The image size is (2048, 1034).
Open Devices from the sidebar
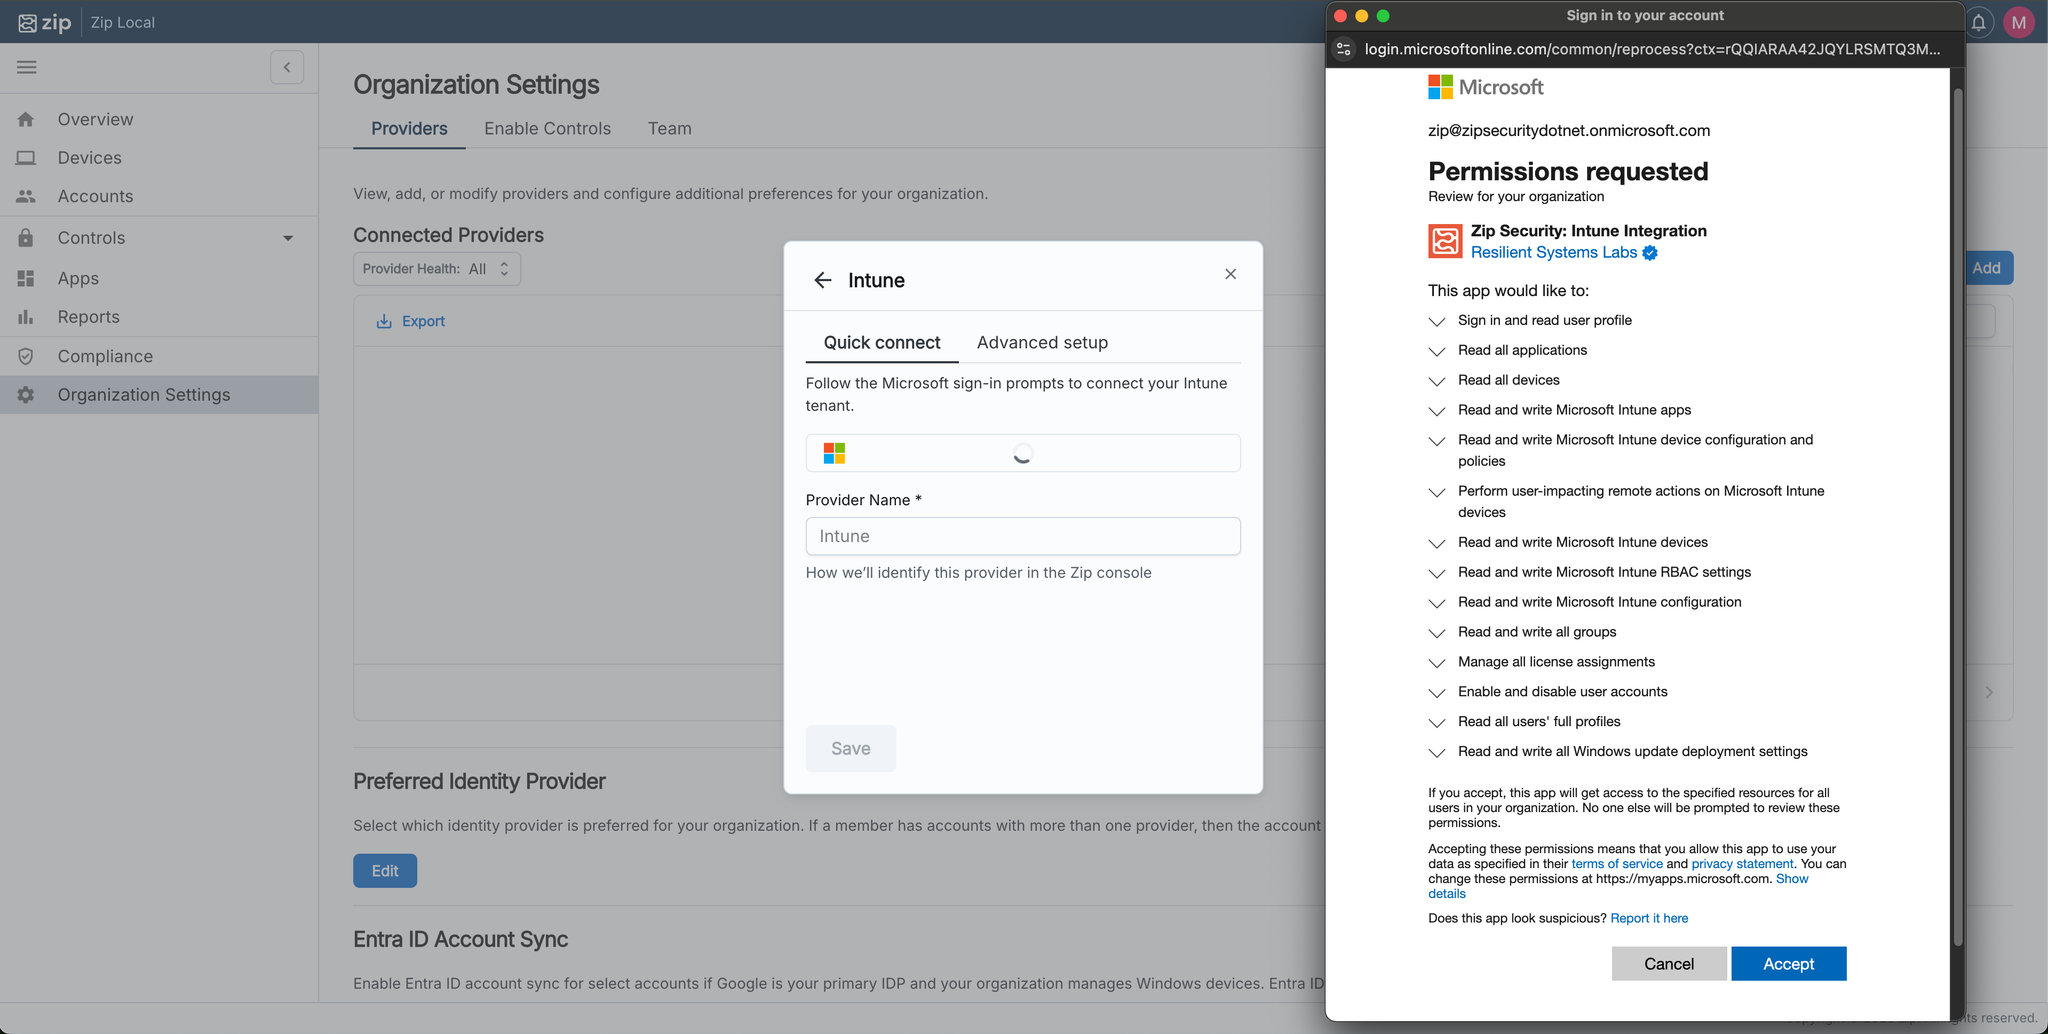point(89,158)
